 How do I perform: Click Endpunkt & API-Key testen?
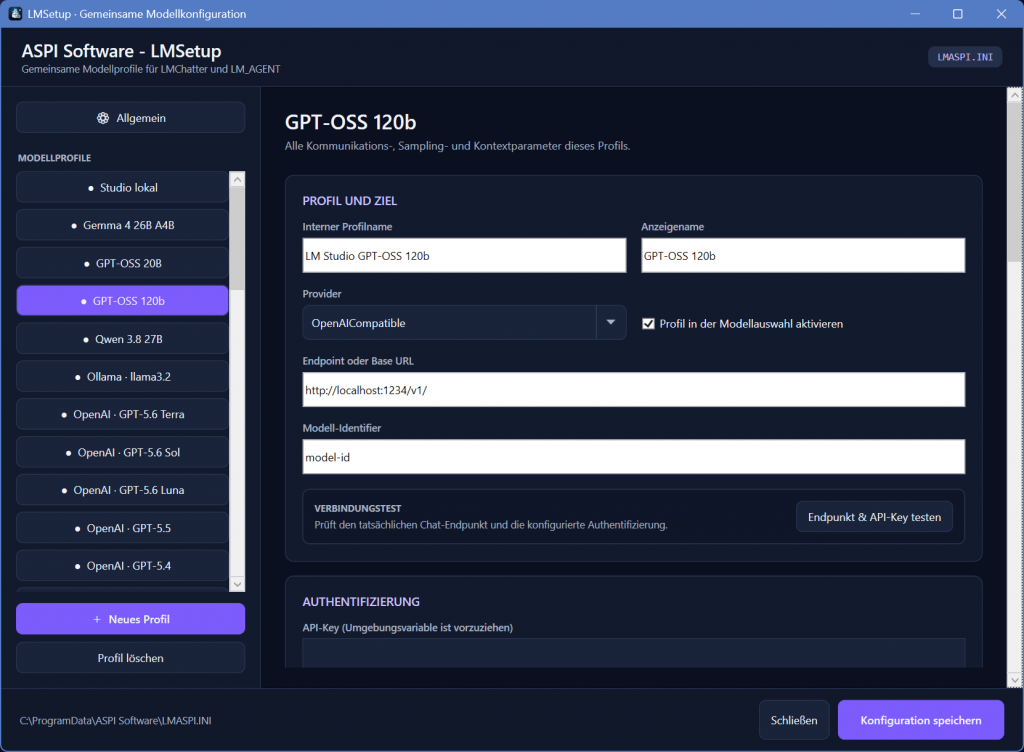(x=874, y=517)
